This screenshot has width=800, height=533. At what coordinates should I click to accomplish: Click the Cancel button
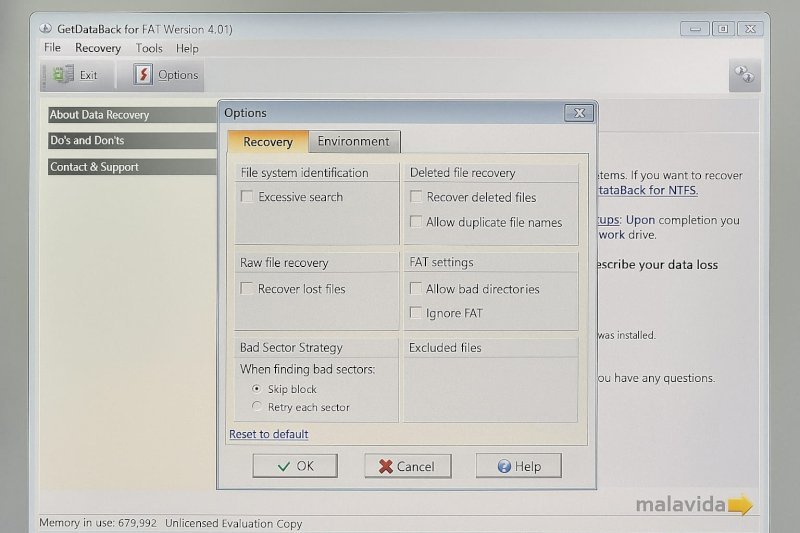click(x=407, y=466)
